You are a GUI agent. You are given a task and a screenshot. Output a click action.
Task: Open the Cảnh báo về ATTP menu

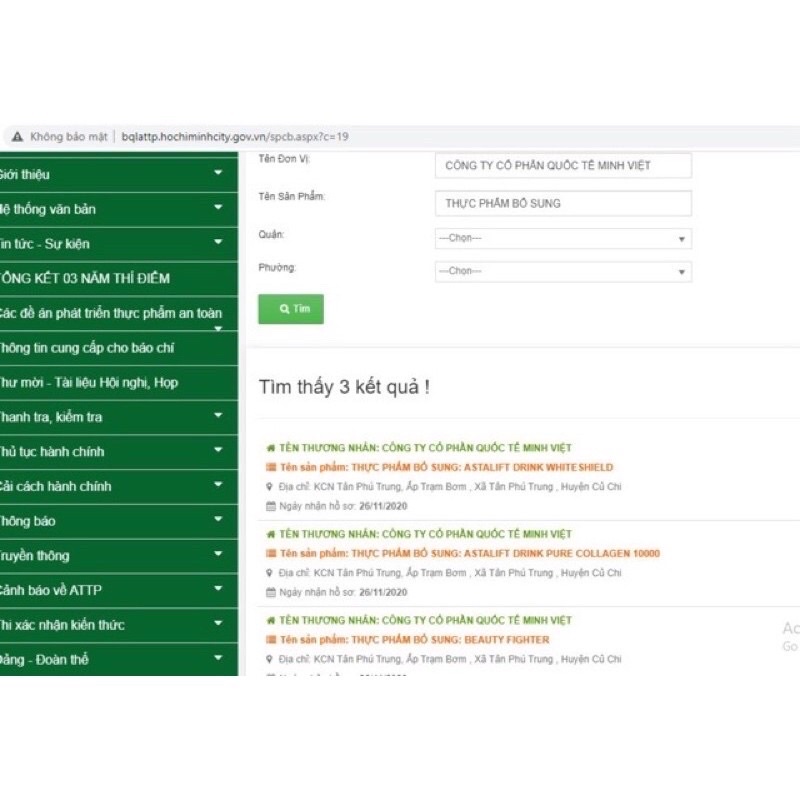click(118, 590)
